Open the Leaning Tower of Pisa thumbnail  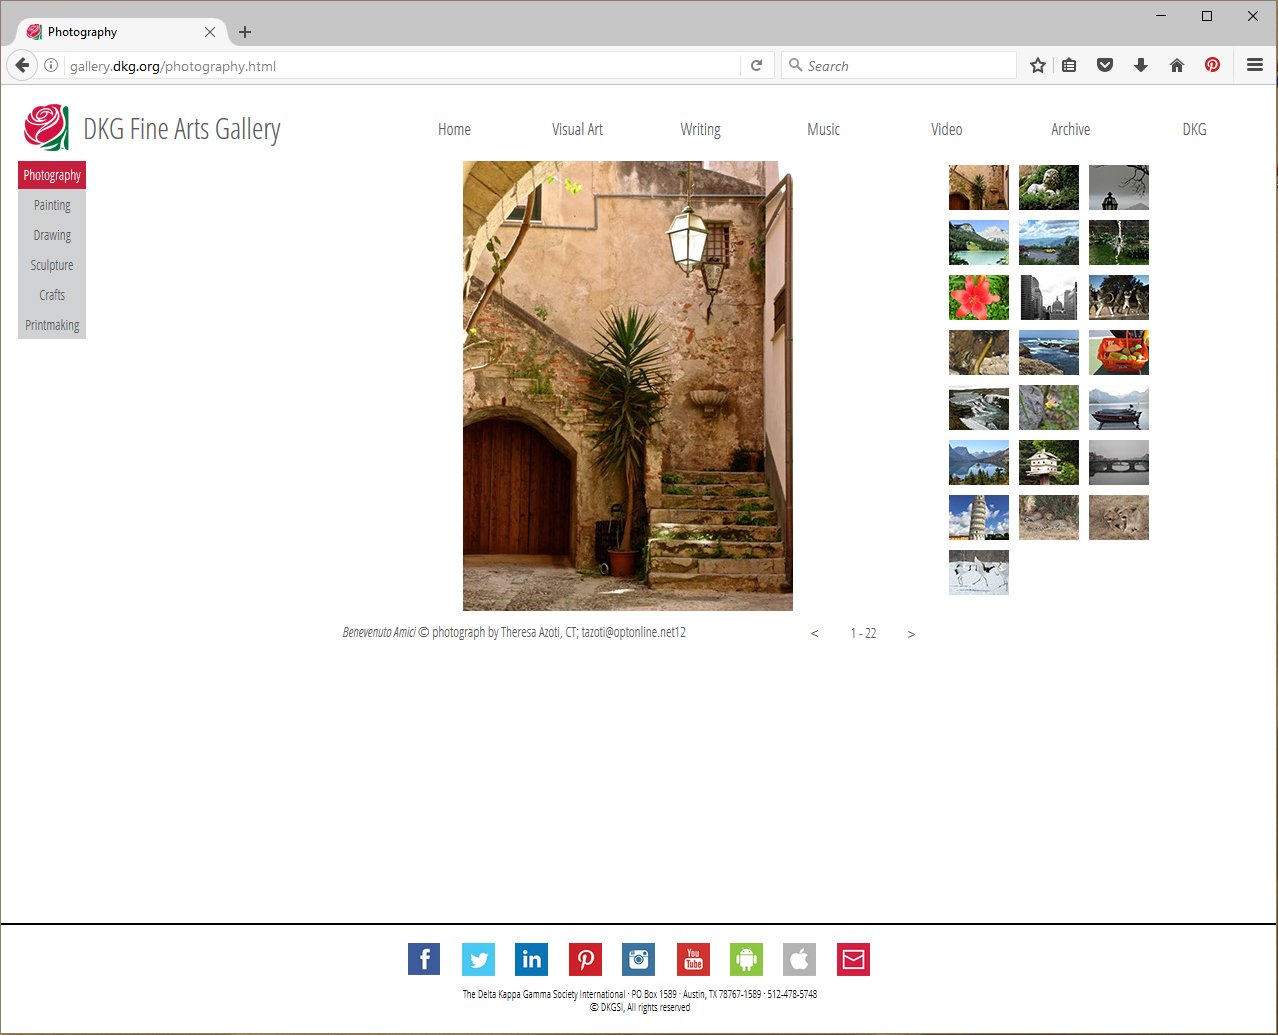(x=979, y=517)
